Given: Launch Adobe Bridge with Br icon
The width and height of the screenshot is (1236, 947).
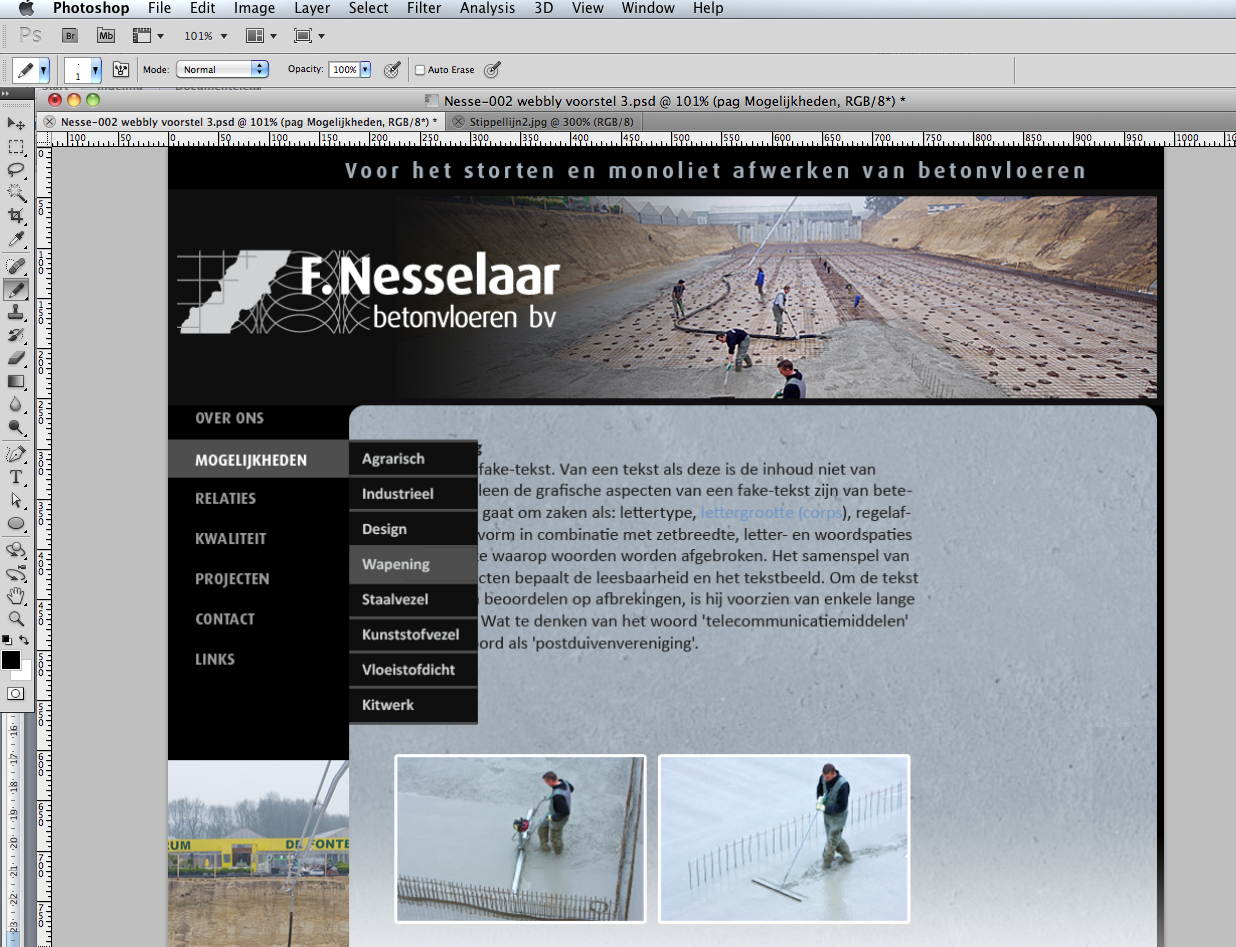Looking at the screenshot, I should point(70,35).
